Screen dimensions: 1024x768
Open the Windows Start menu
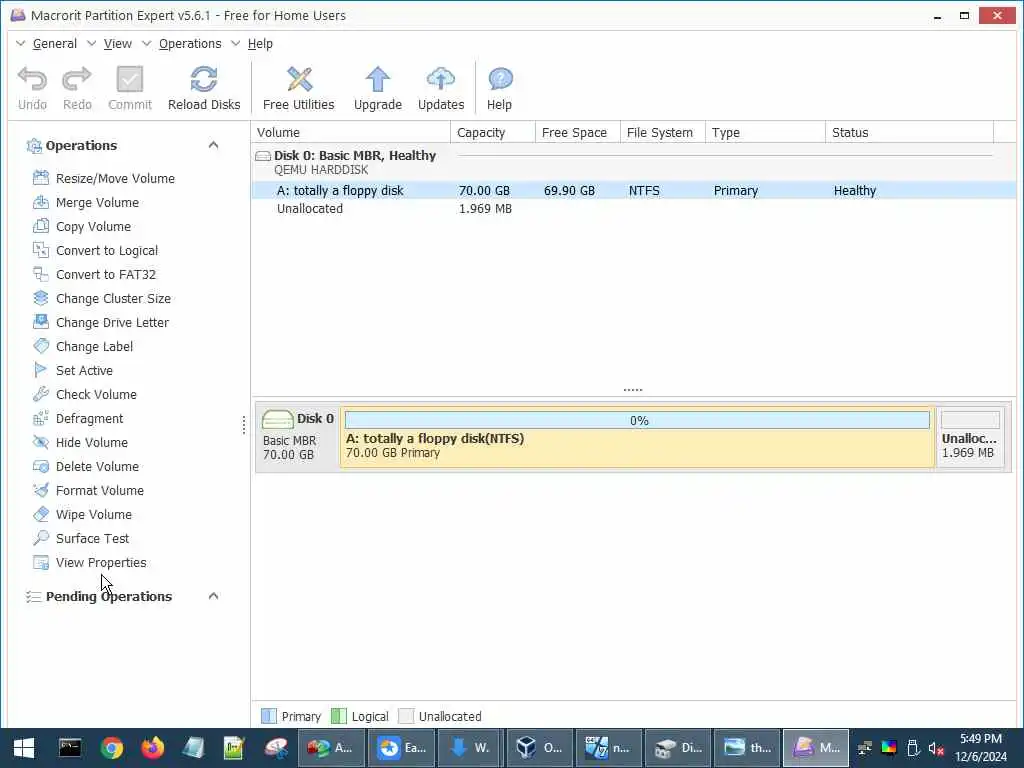coord(24,748)
